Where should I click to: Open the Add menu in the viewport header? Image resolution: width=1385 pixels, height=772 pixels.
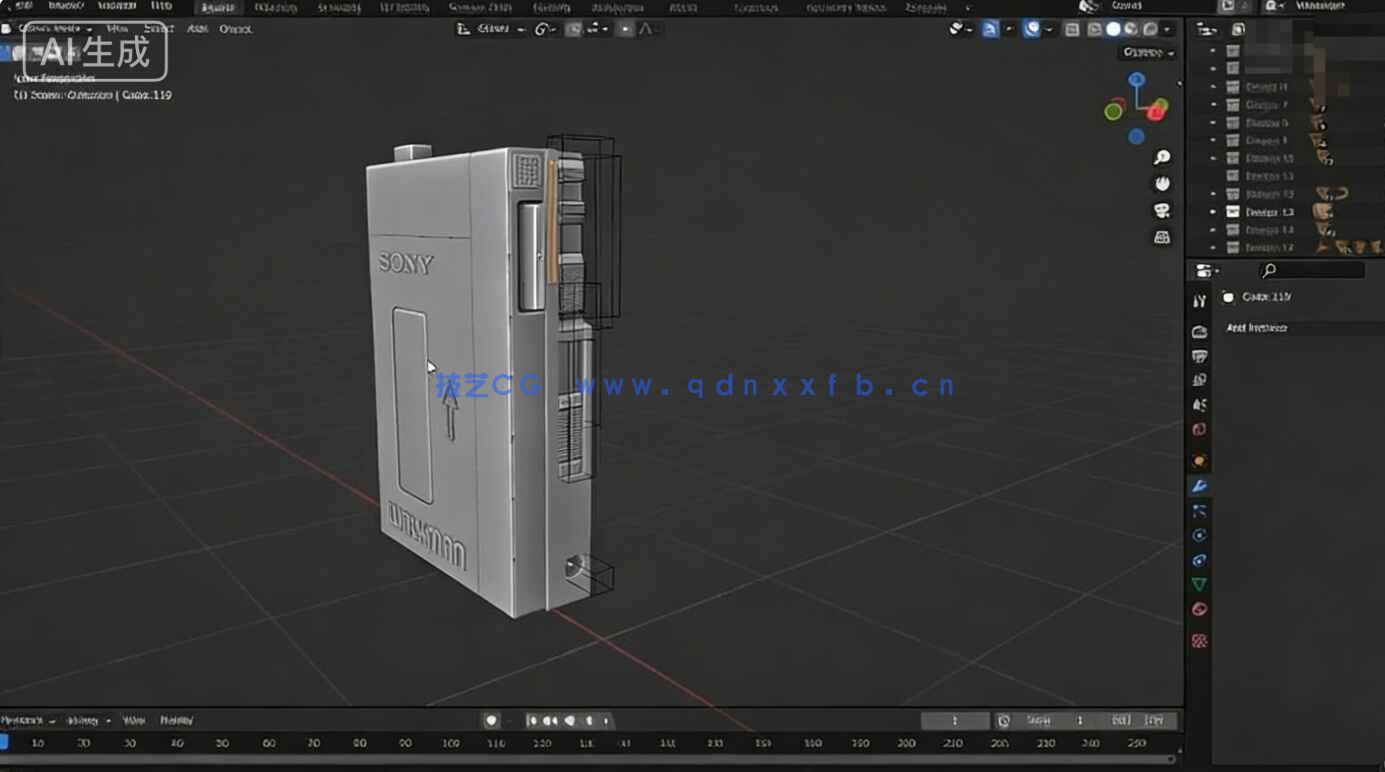coord(198,29)
